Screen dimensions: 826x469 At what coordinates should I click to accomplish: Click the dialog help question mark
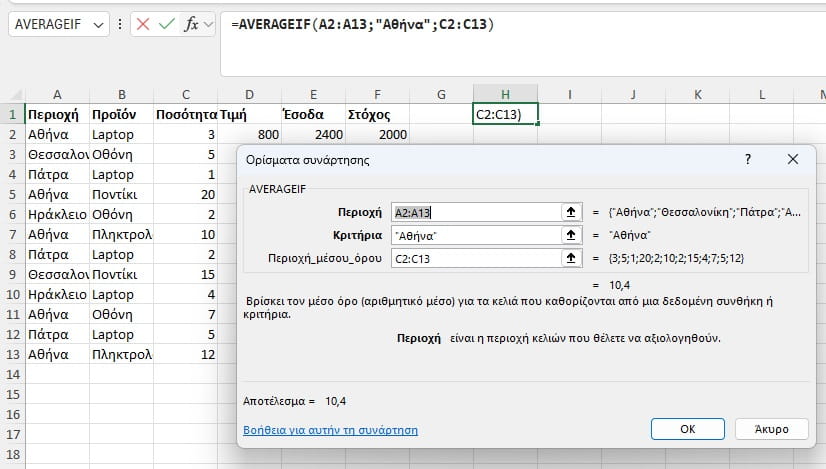[748, 159]
